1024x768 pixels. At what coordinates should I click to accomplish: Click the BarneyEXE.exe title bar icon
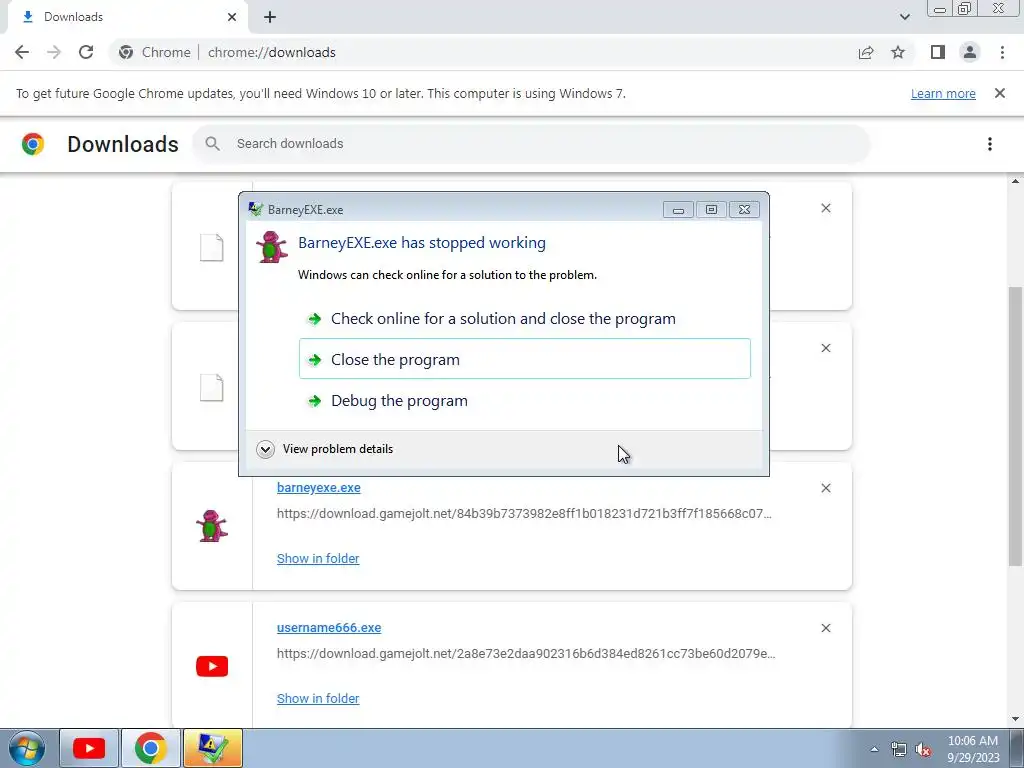click(x=255, y=209)
